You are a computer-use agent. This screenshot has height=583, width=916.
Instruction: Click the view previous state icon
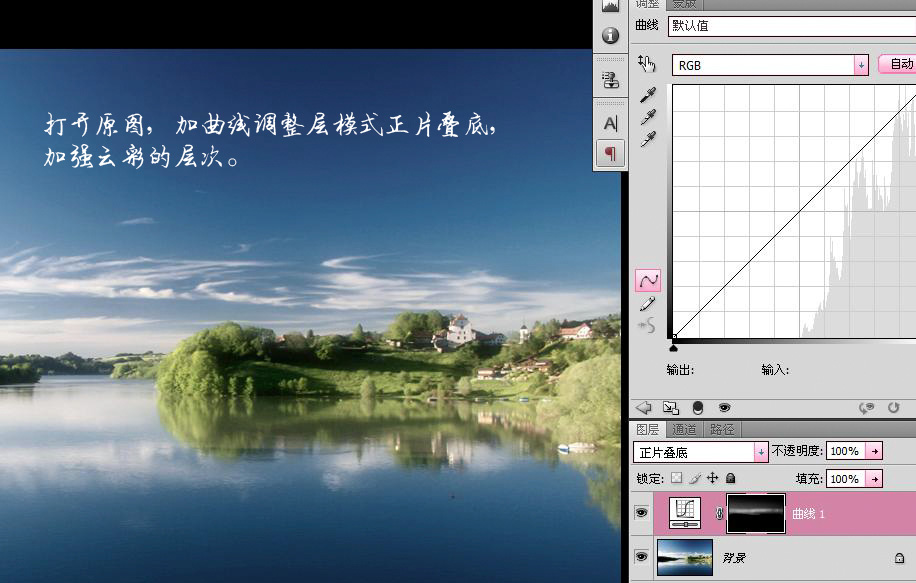867,408
